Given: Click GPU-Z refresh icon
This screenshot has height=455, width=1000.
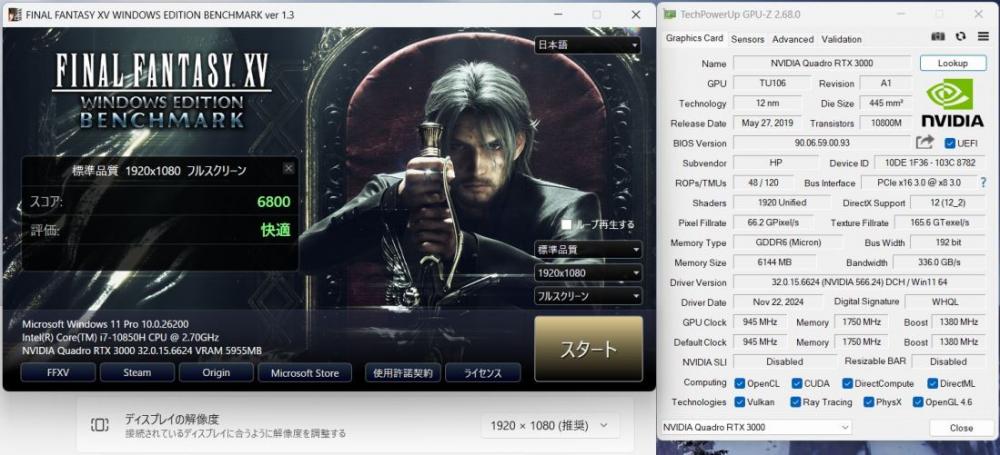Looking at the screenshot, I should tap(960, 37).
